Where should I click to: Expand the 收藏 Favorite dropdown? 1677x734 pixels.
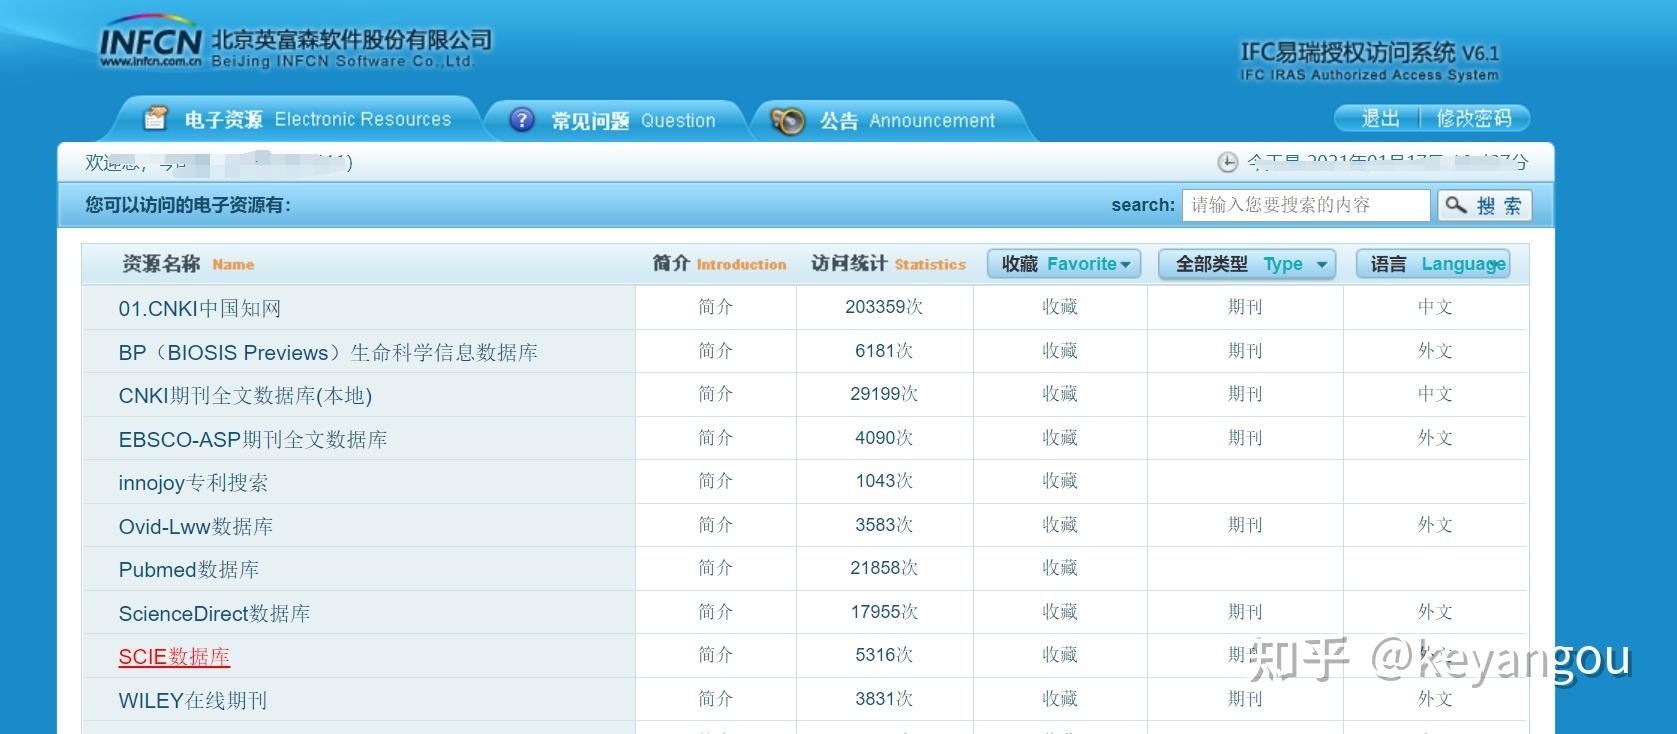[x=1065, y=264]
